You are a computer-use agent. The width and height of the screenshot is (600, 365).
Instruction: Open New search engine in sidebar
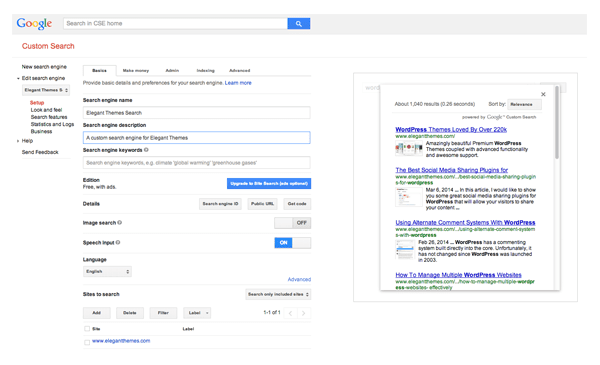(44, 67)
